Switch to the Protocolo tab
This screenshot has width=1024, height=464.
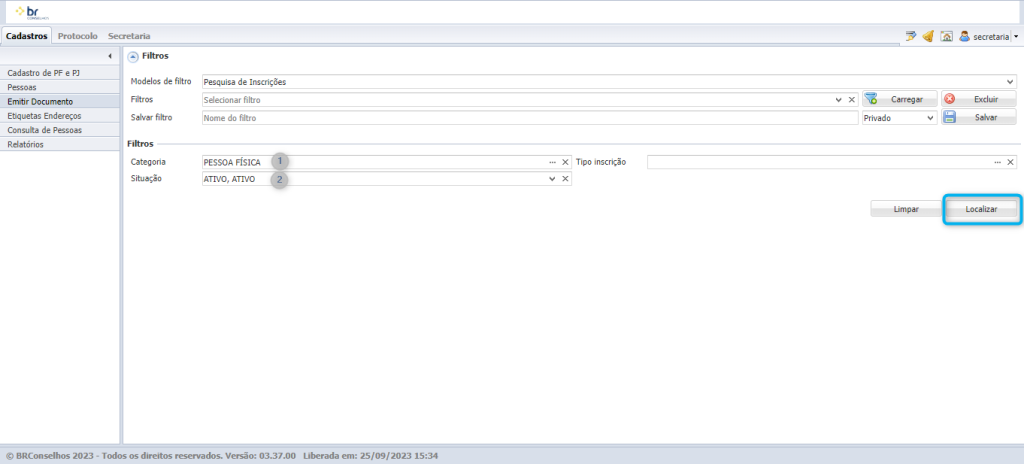78,37
